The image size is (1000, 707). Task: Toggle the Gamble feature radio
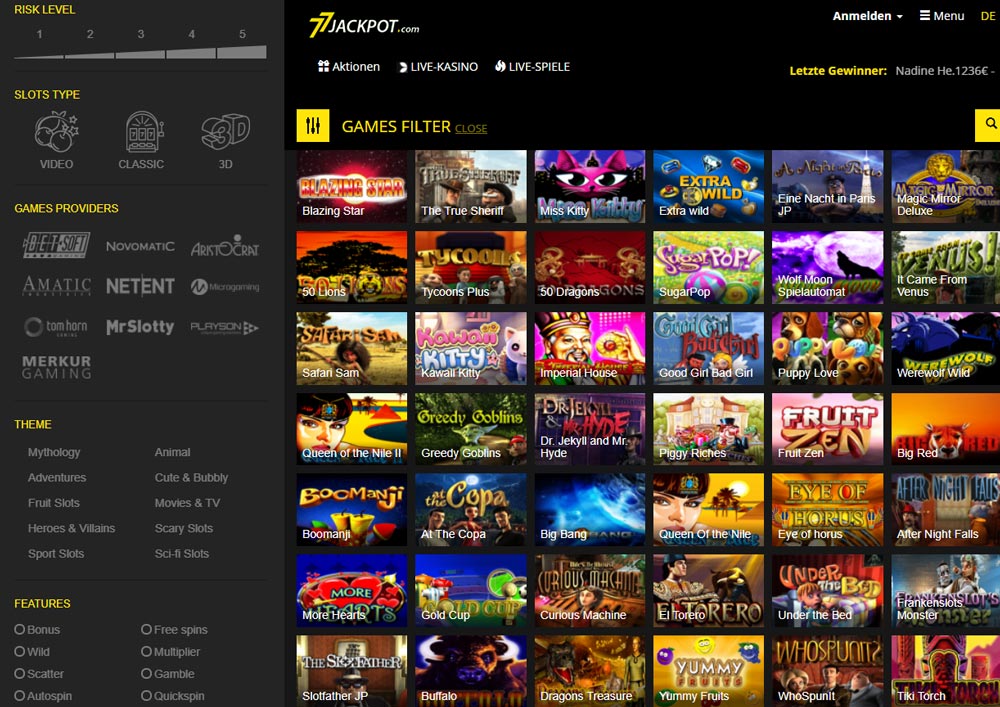(147, 673)
